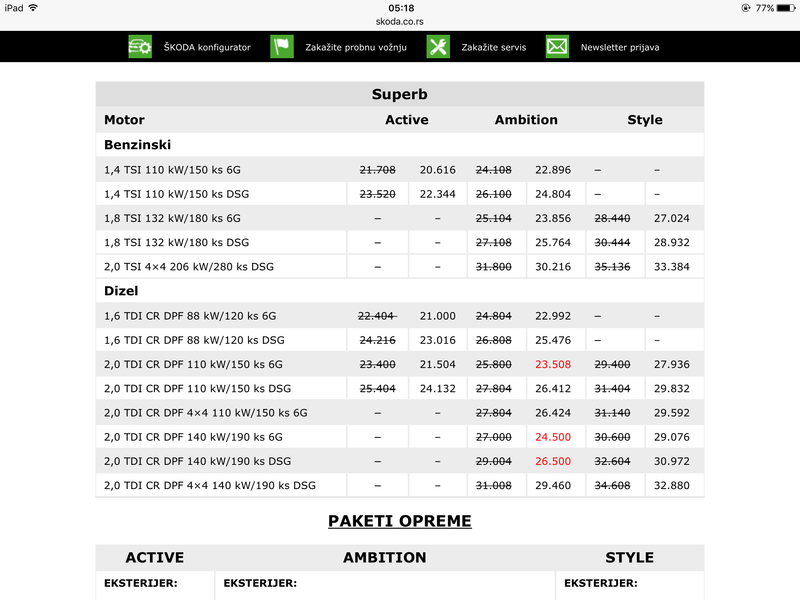The width and height of the screenshot is (800, 600).
Task: Click the price 22.344
Action: point(438,194)
